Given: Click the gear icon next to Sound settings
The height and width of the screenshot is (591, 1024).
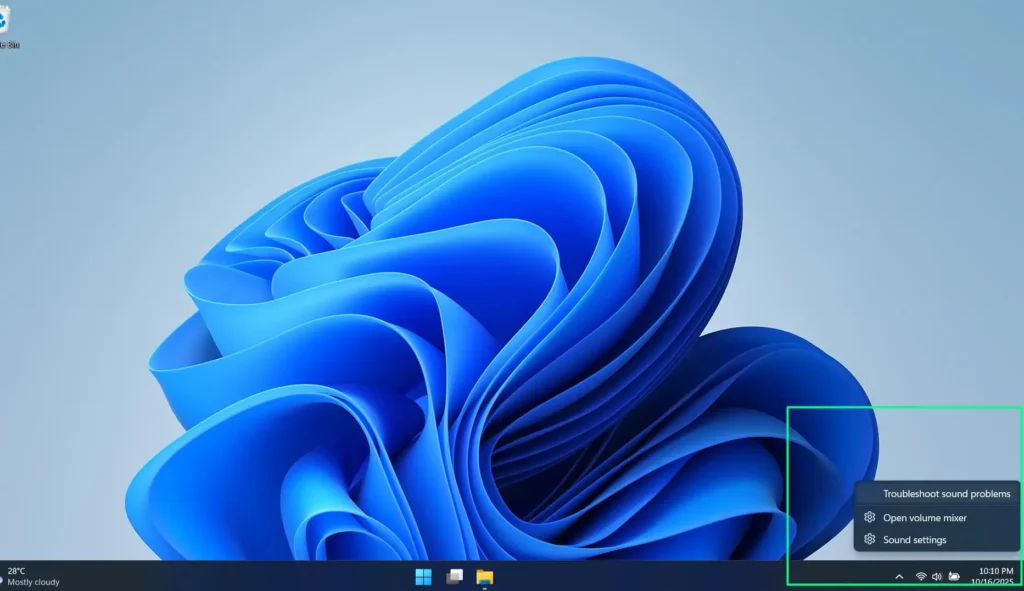Looking at the screenshot, I should tap(869, 540).
